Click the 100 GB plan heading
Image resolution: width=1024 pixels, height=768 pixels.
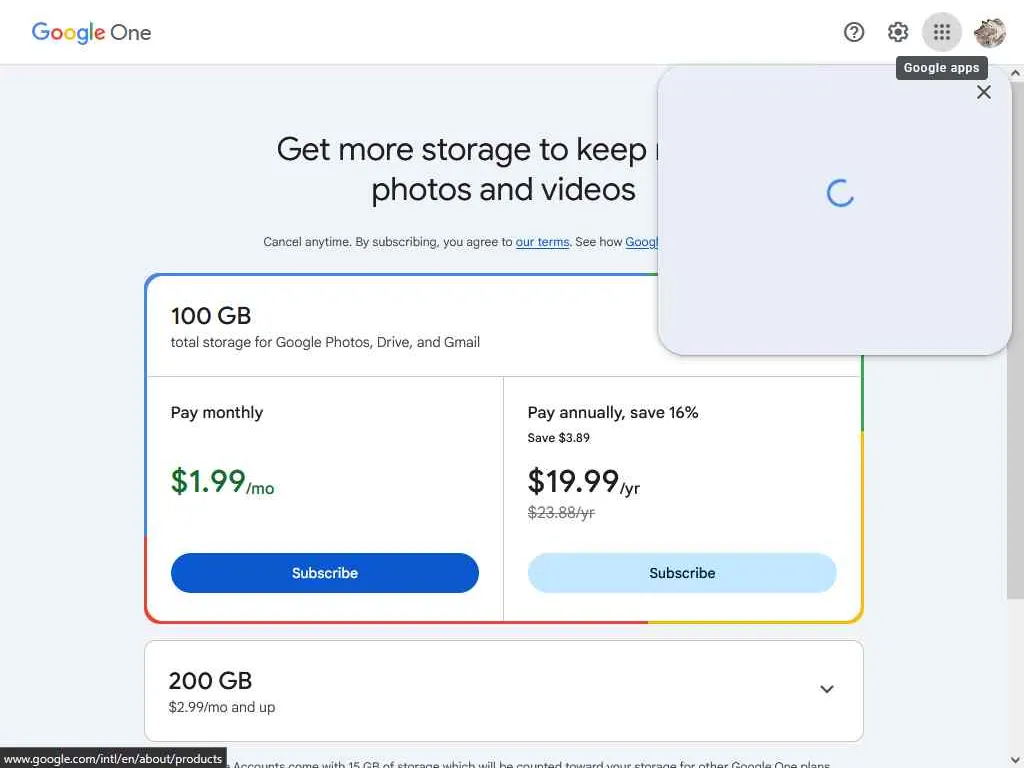(x=211, y=316)
